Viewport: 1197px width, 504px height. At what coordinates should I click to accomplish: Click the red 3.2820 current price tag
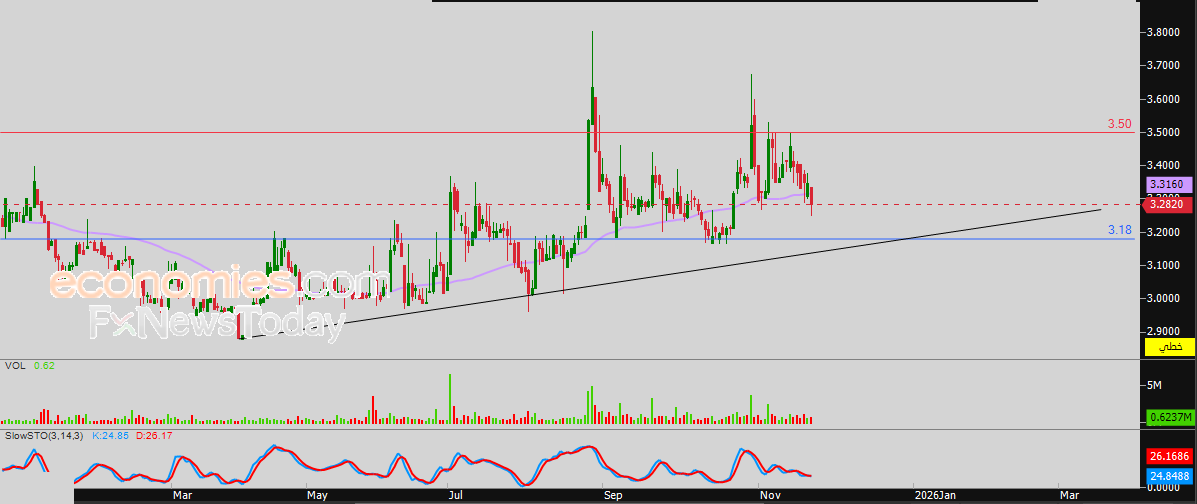(x=1167, y=205)
